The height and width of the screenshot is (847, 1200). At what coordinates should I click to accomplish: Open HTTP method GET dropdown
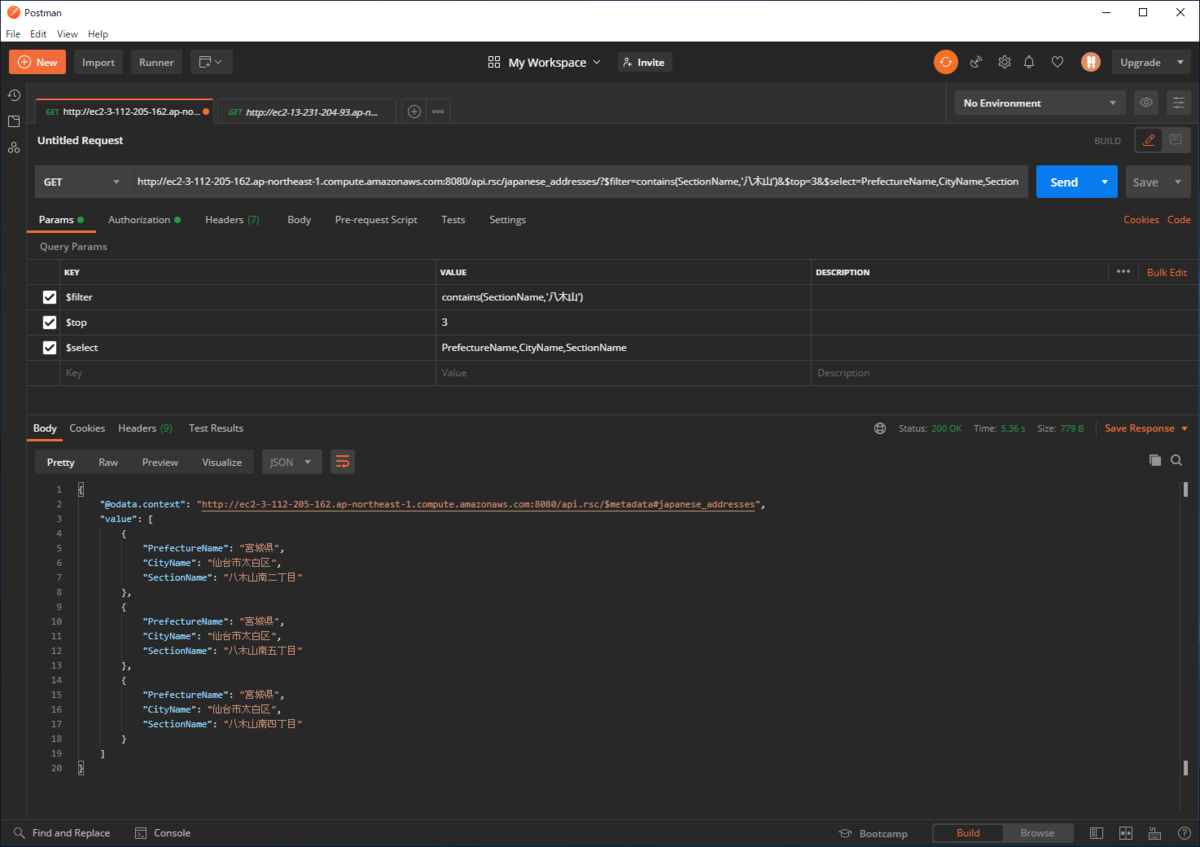(x=81, y=182)
